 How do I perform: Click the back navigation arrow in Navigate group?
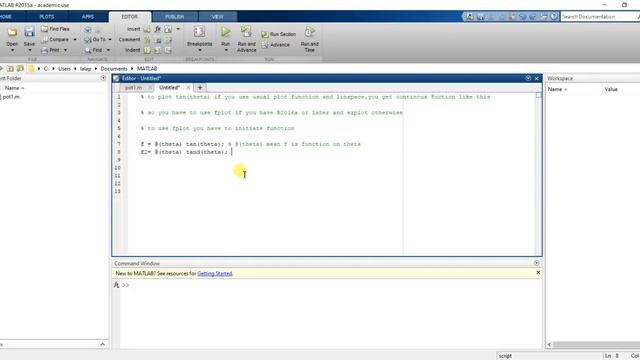click(x=88, y=29)
